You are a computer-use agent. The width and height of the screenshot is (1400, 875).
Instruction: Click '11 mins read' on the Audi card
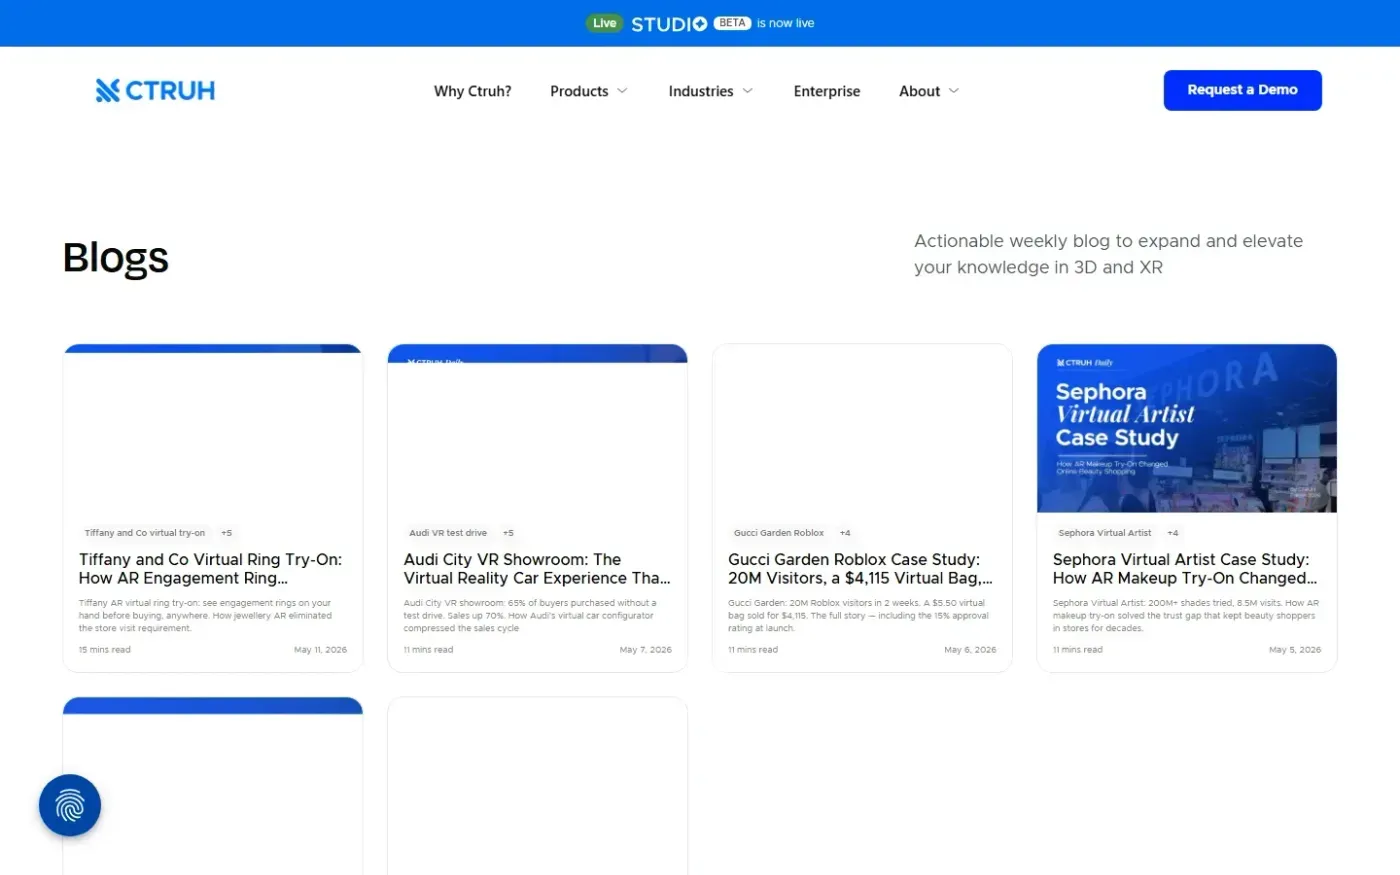[428, 650]
